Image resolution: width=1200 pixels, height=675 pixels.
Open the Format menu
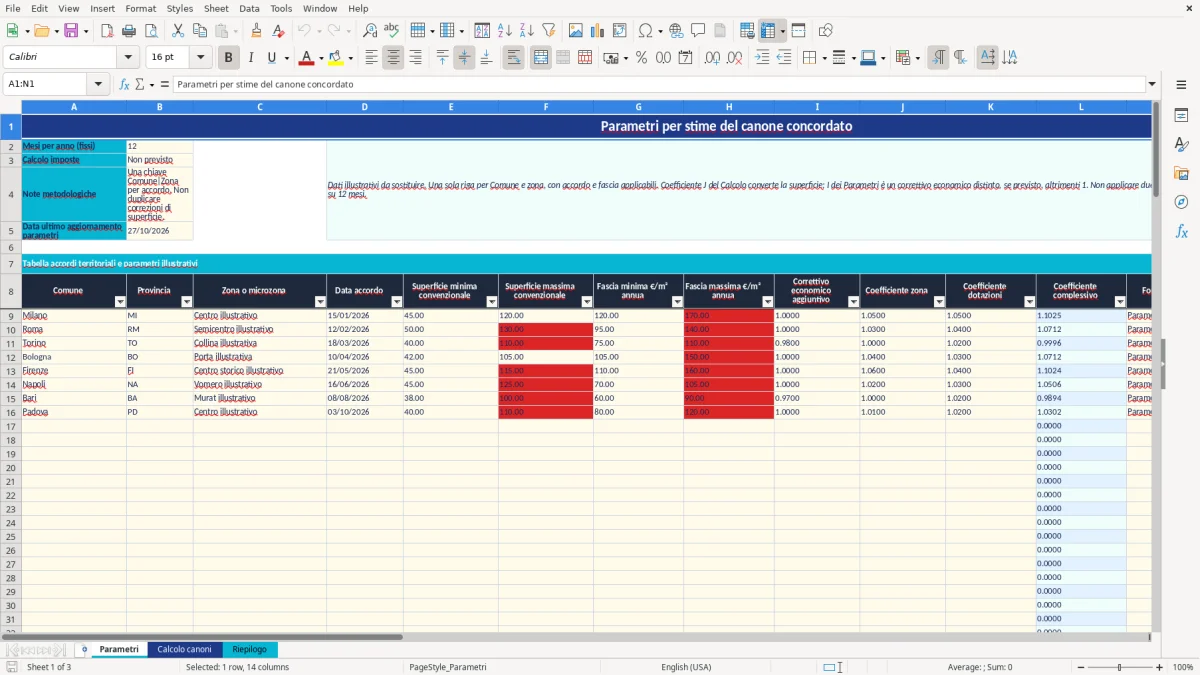click(x=140, y=8)
